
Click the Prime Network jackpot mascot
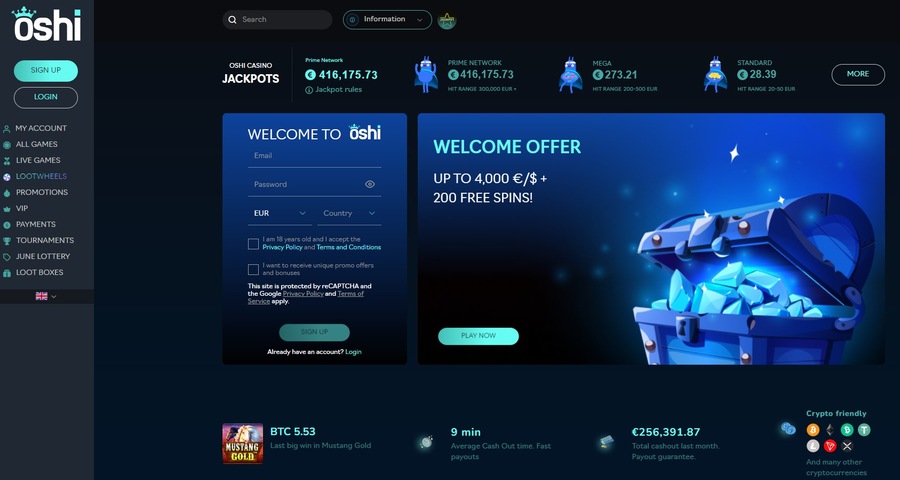pyautogui.click(x=426, y=75)
